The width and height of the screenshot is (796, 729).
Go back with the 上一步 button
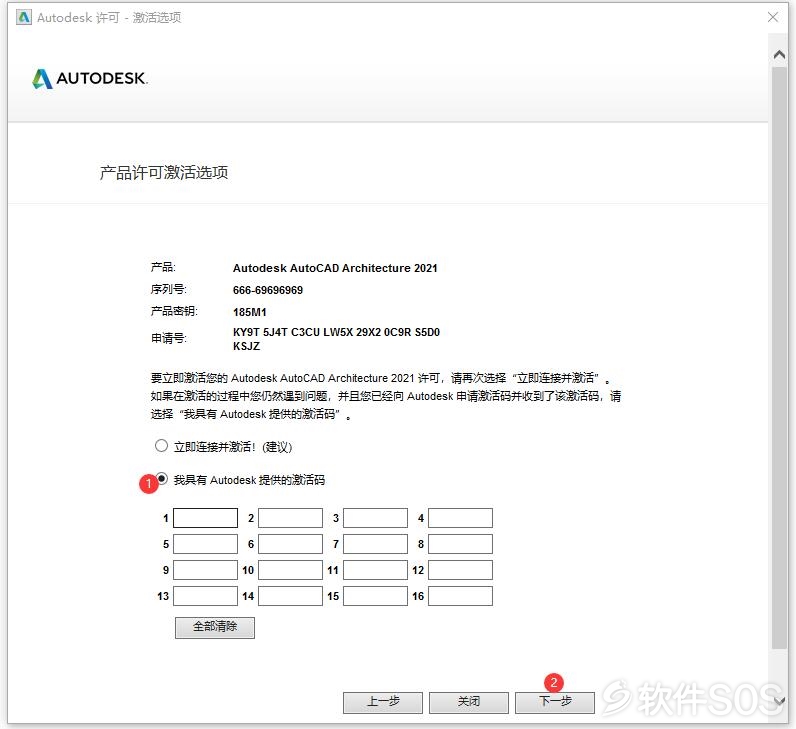pyautogui.click(x=383, y=702)
